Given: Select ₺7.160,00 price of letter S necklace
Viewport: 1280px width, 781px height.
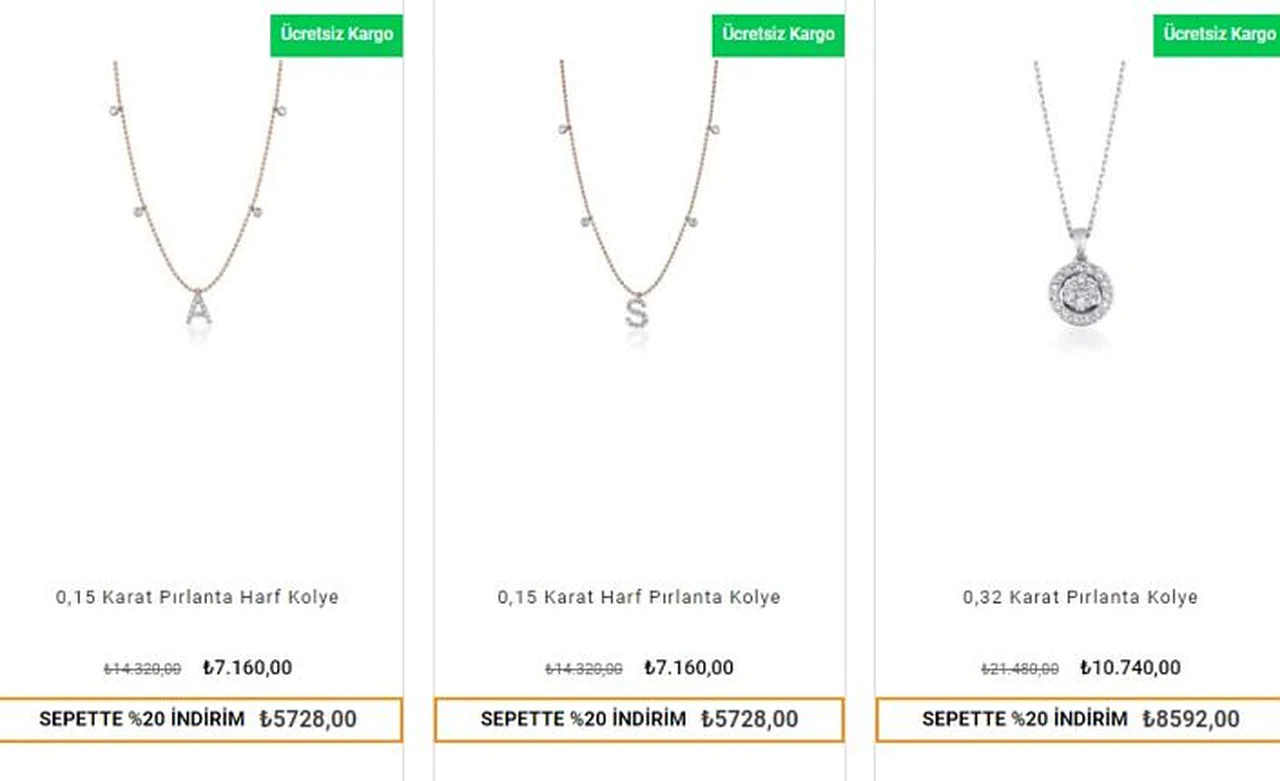Looking at the screenshot, I should (689, 668).
